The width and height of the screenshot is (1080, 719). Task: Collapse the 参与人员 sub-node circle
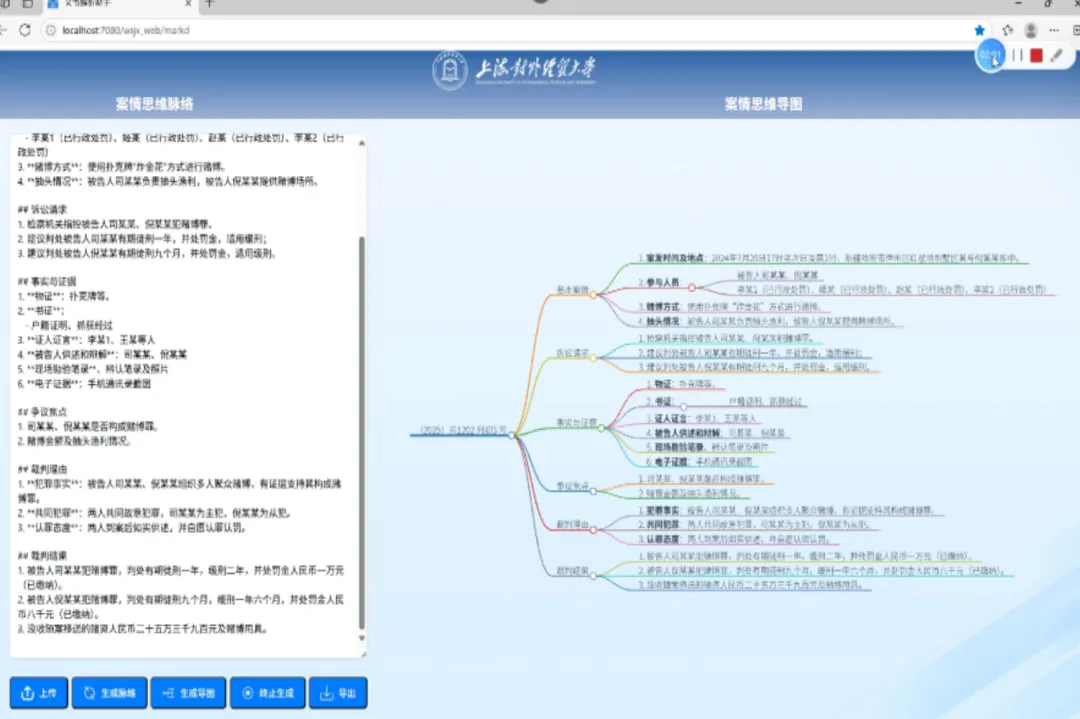[x=692, y=288]
